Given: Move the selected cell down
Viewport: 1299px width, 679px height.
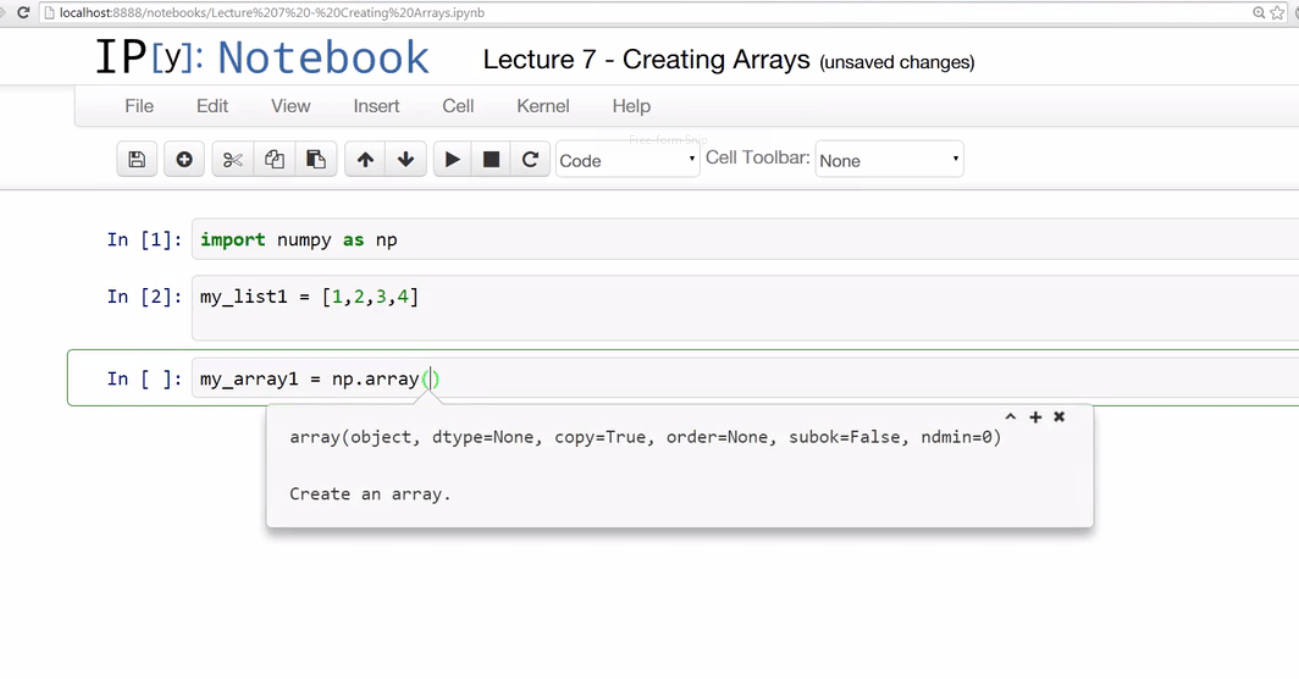Looking at the screenshot, I should [406, 159].
